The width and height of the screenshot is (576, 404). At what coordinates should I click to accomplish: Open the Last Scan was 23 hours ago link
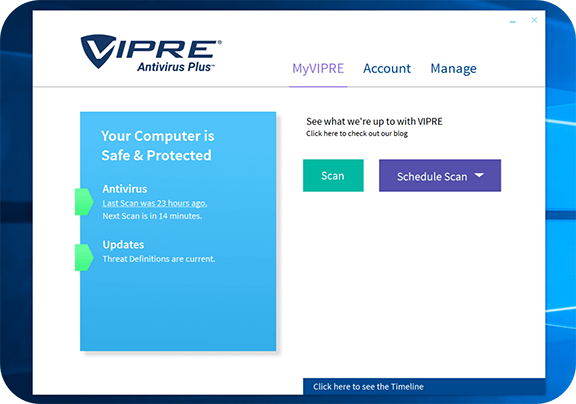[155, 203]
